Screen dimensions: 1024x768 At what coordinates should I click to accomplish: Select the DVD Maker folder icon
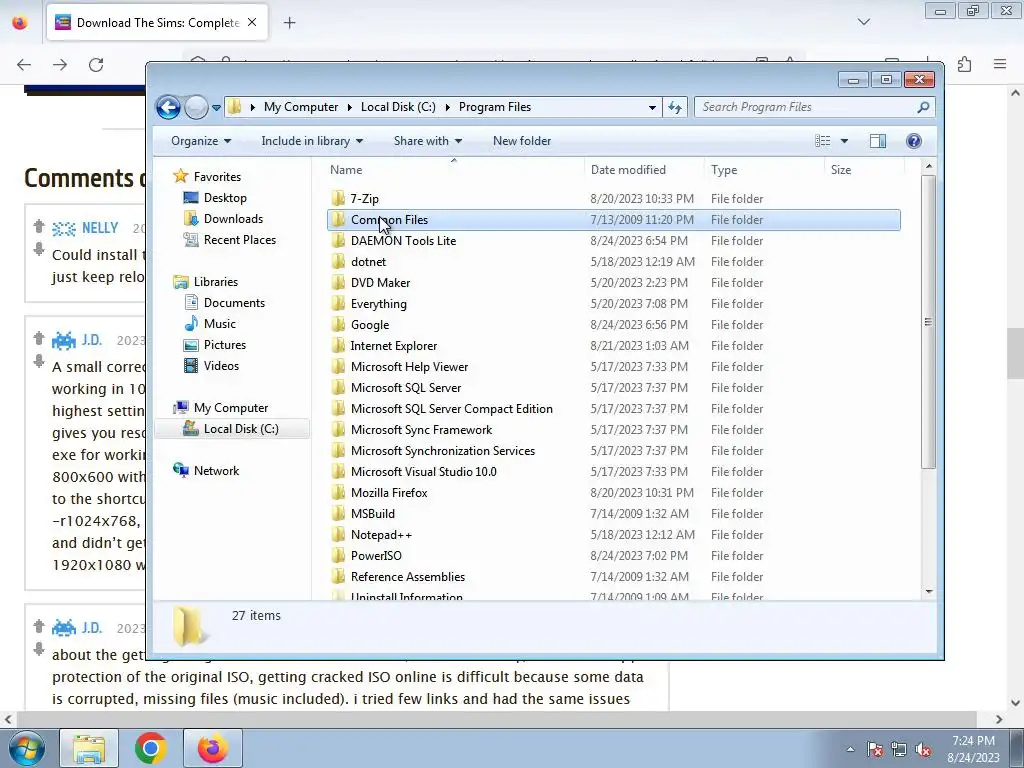338,283
